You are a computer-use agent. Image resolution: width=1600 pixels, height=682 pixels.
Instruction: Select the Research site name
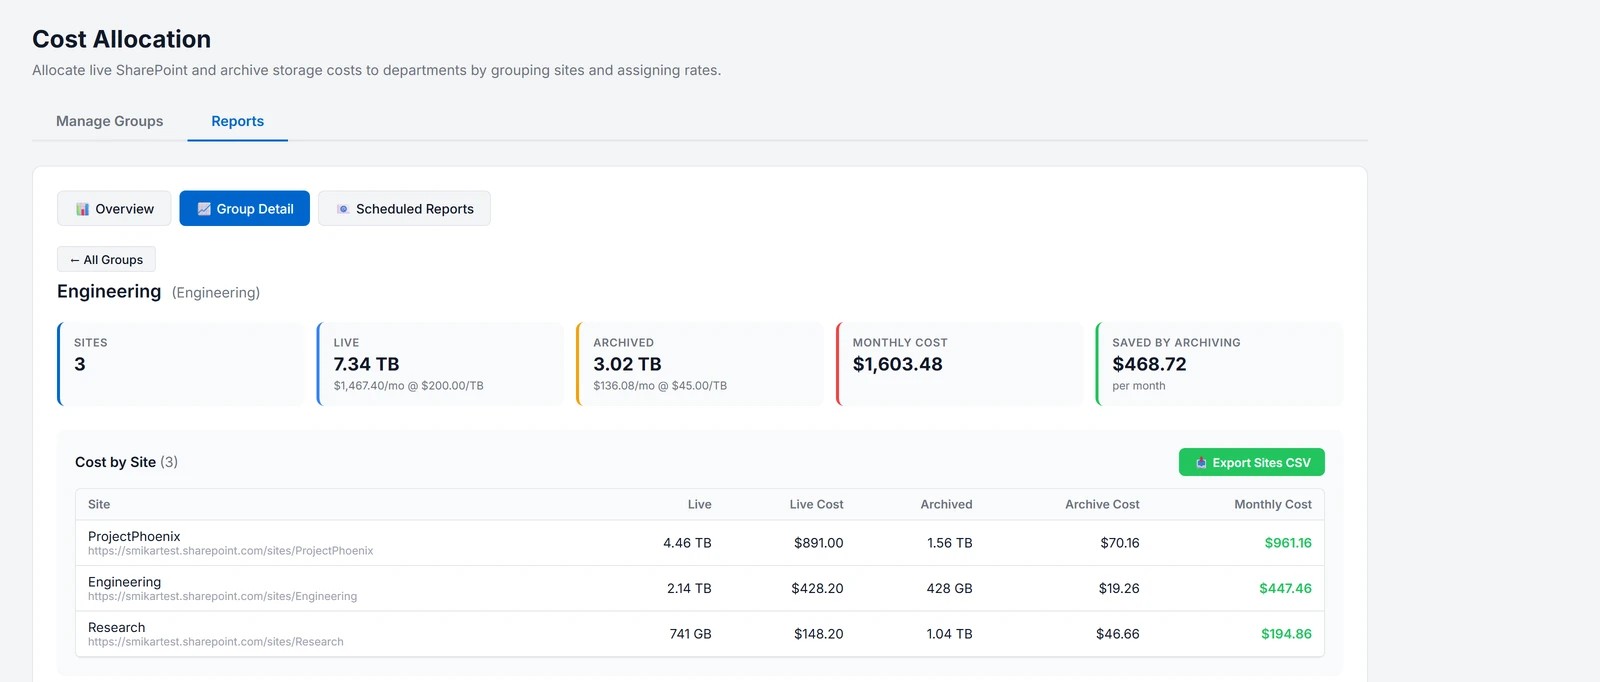(116, 628)
